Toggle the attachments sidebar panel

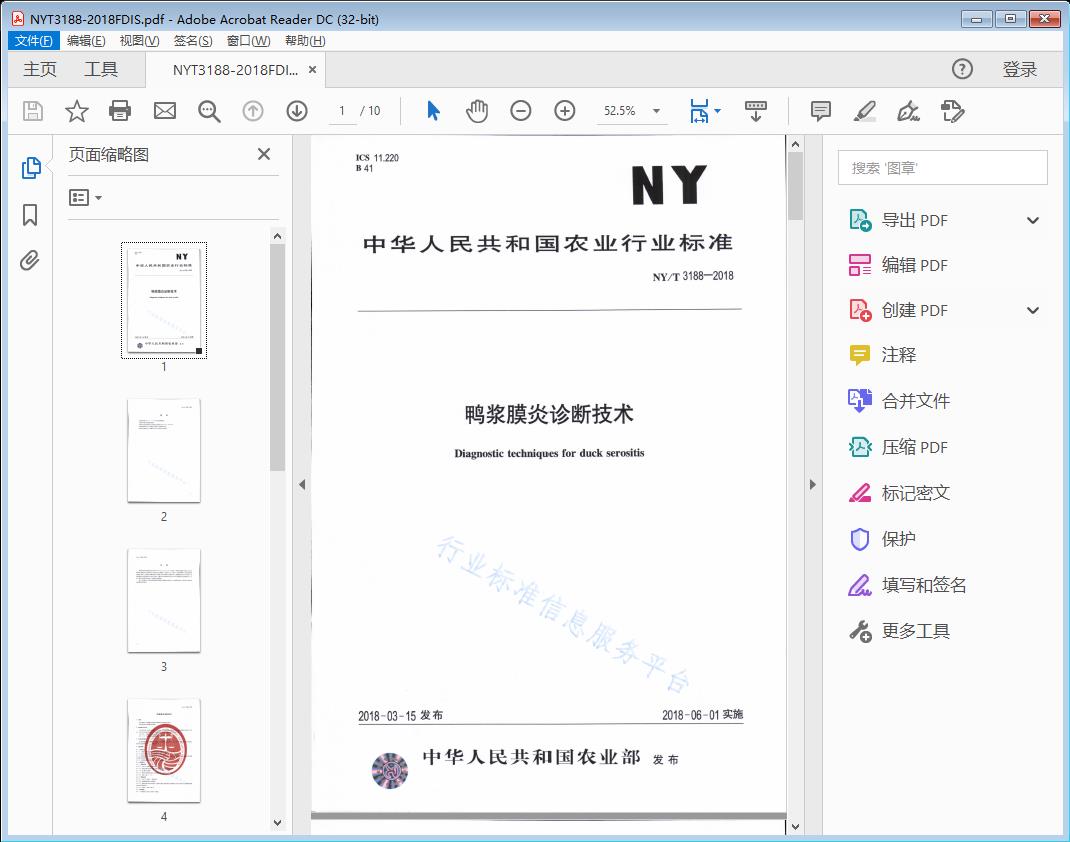[30, 260]
